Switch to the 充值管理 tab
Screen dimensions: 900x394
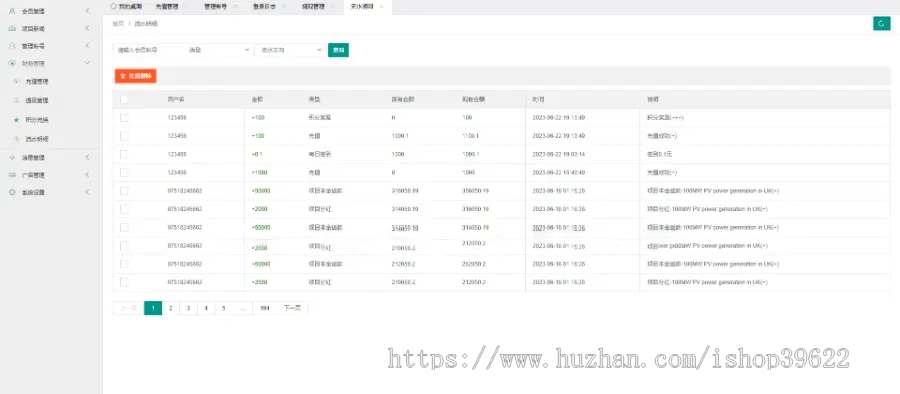click(x=166, y=7)
